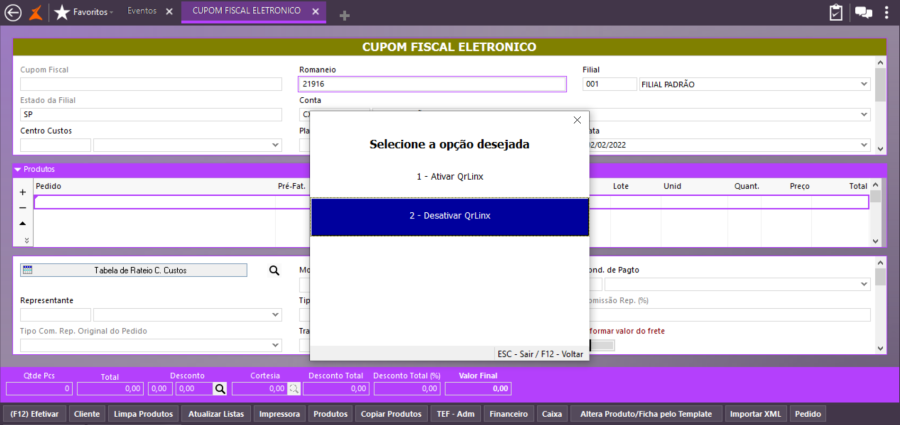
Task: Open the chat messages icon
Action: pos(863,13)
